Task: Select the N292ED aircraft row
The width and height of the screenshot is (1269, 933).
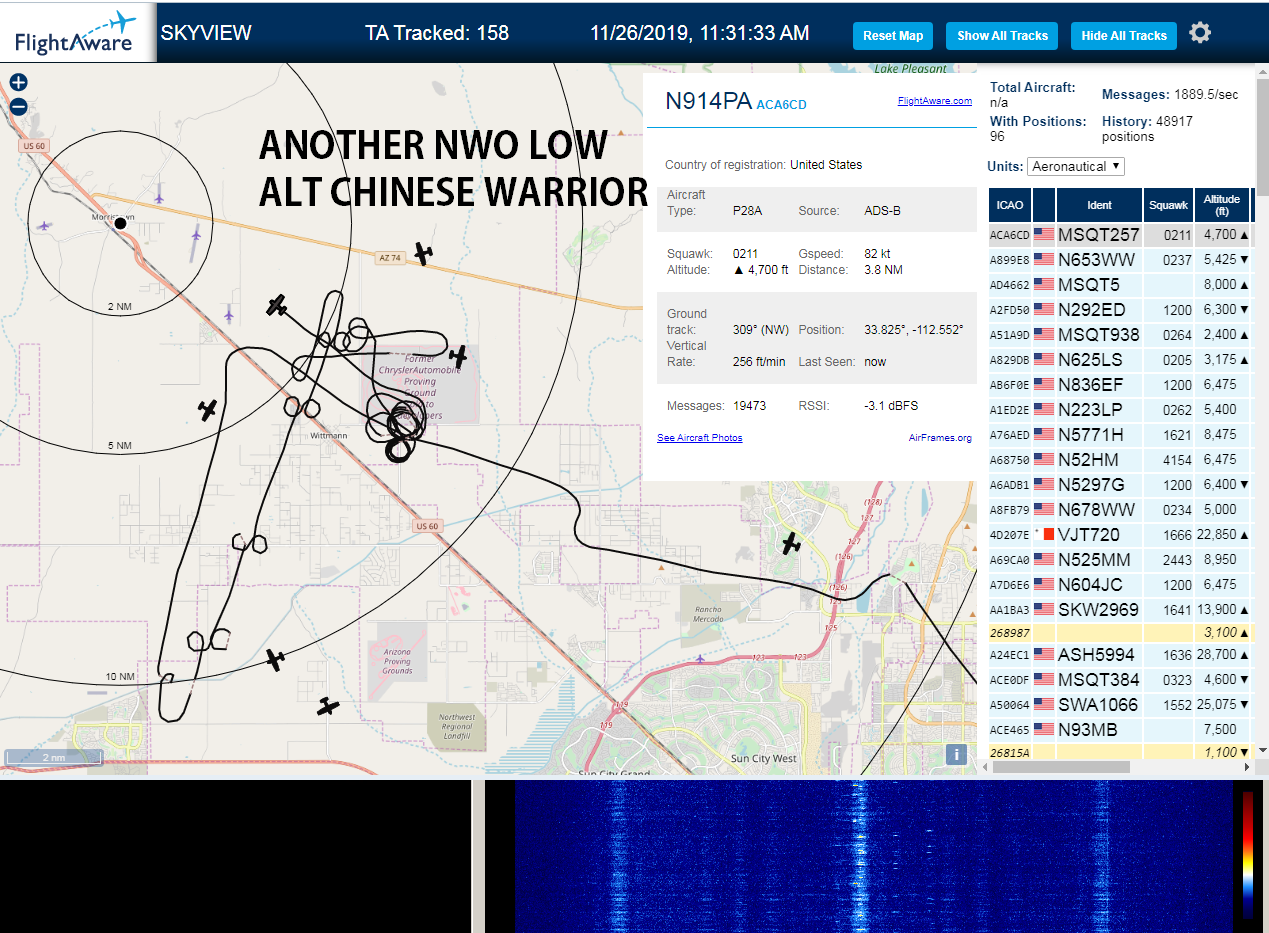Action: [1119, 310]
